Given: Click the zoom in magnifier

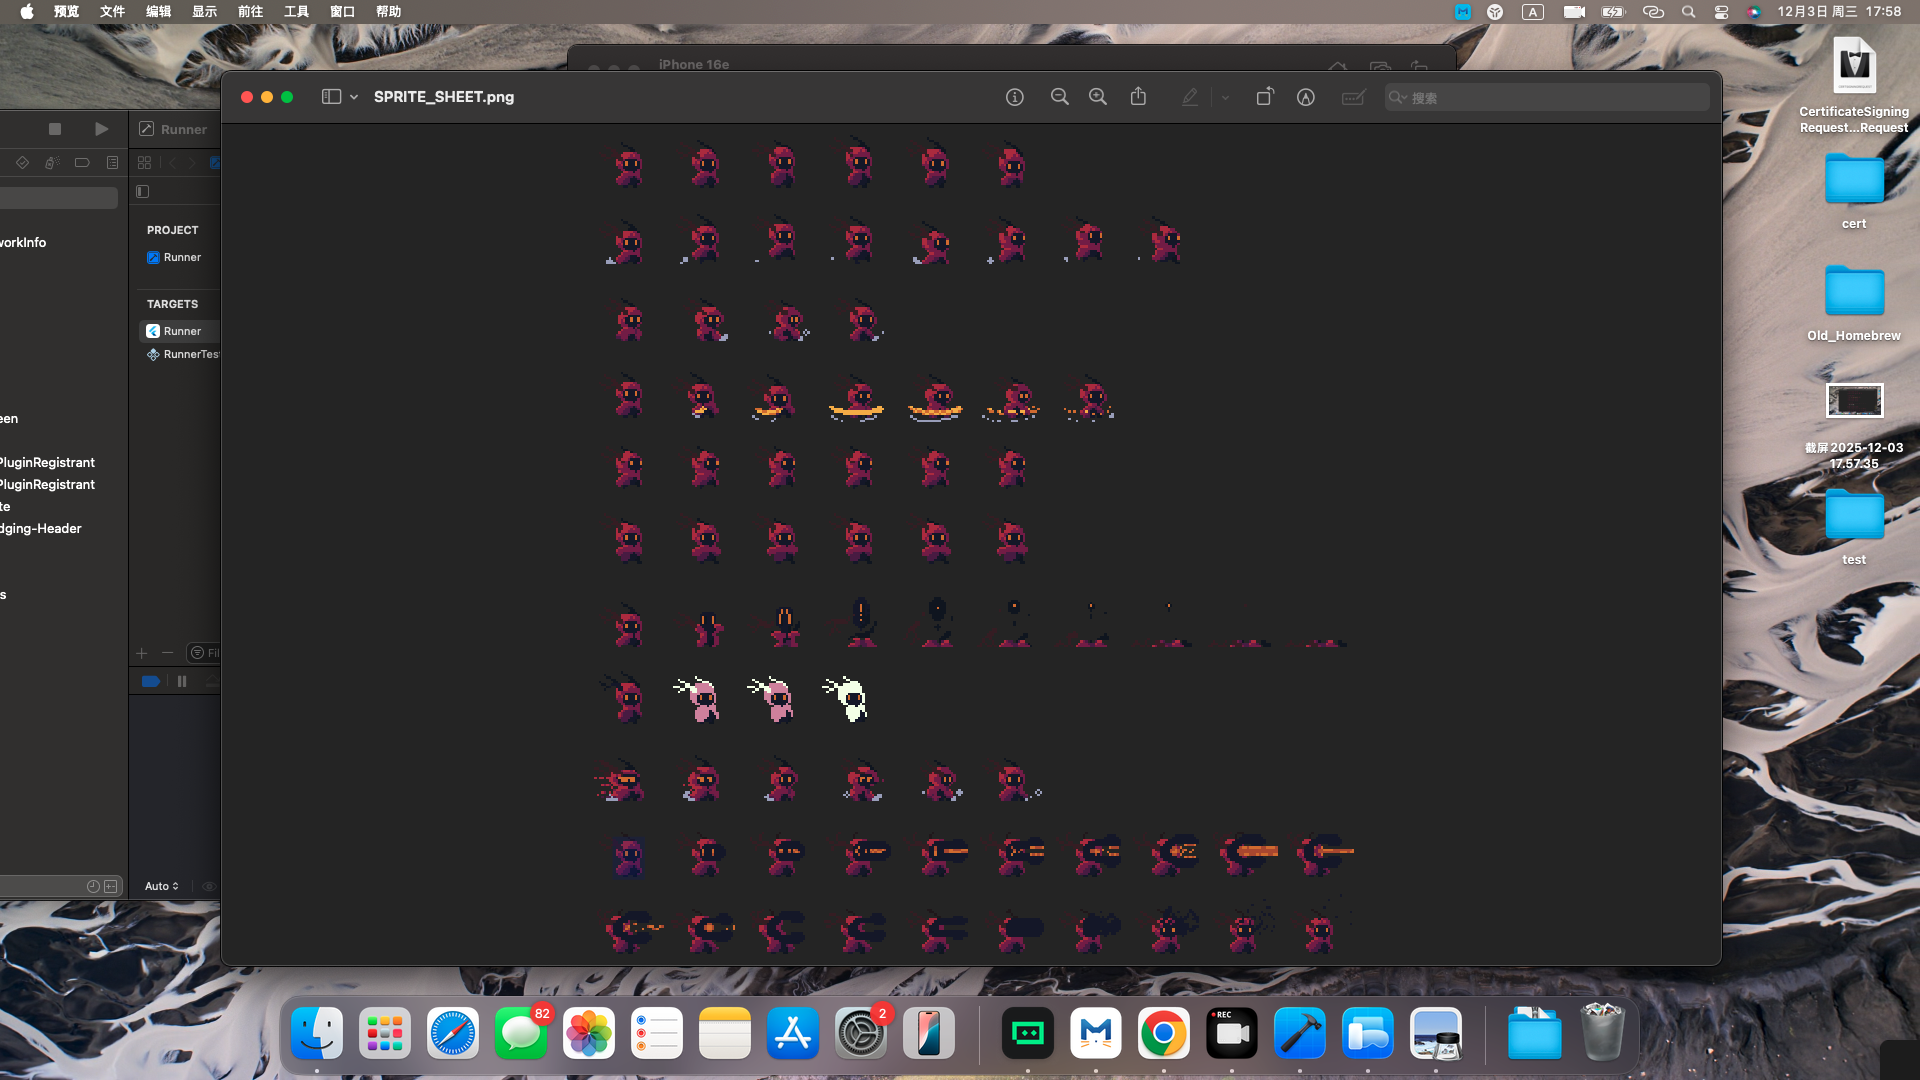Looking at the screenshot, I should tap(1098, 97).
